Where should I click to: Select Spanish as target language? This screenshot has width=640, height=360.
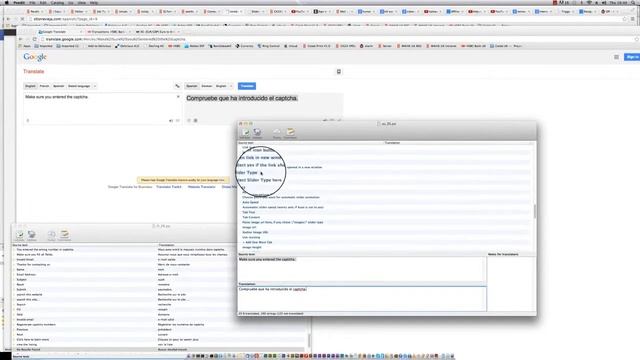(191, 86)
